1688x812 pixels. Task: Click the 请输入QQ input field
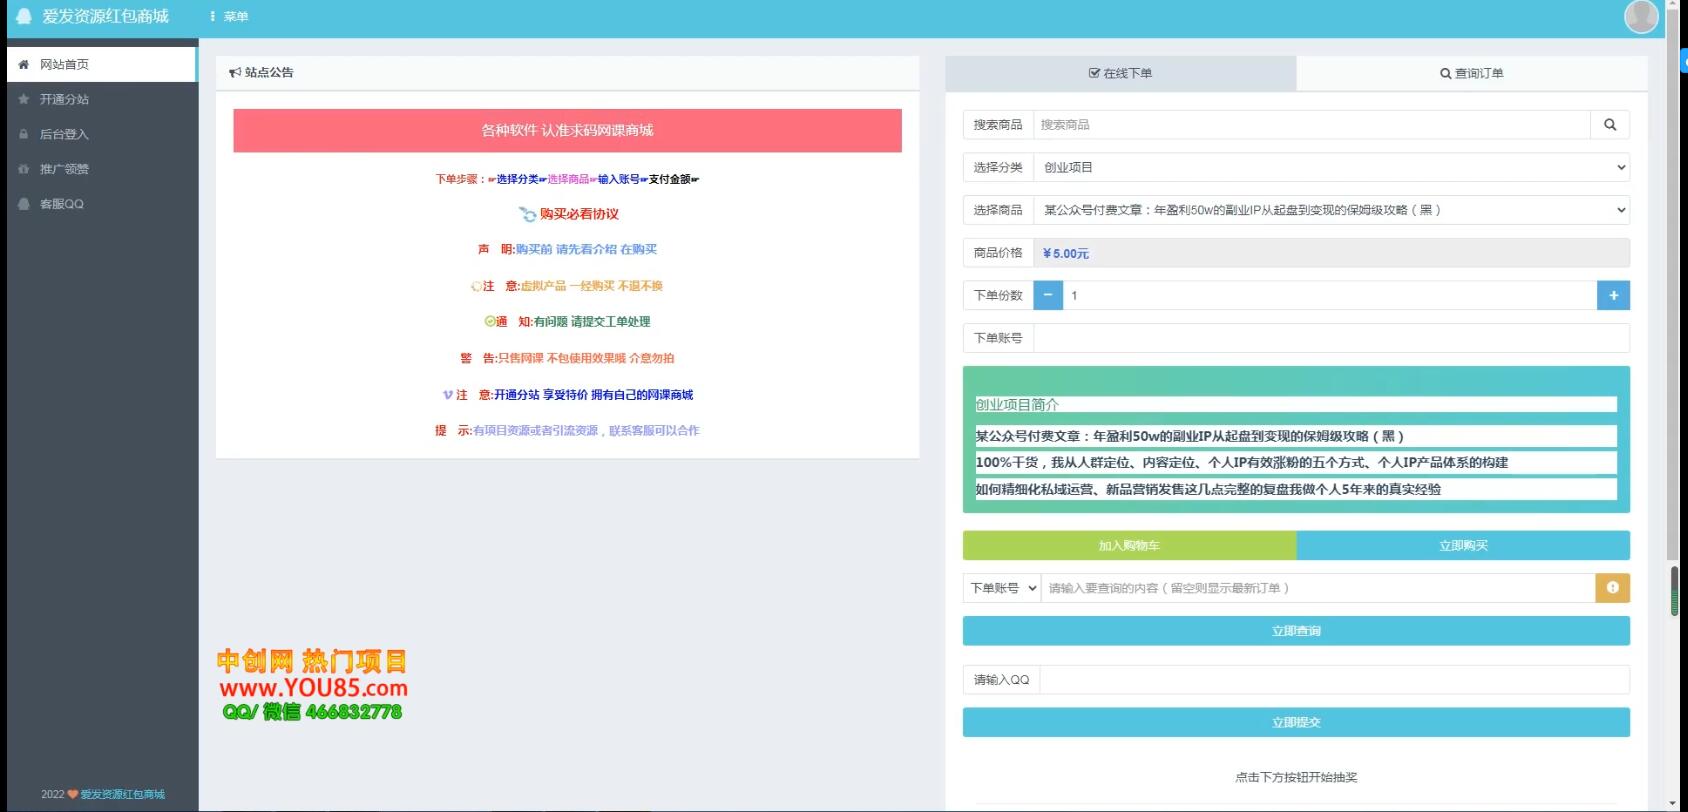click(1334, 680)
